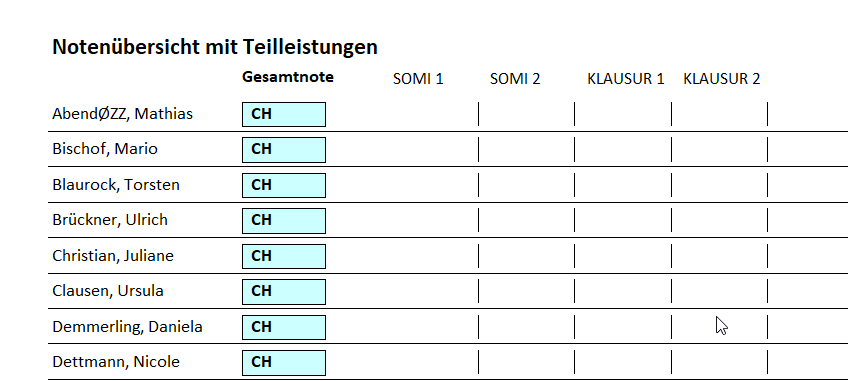This screenshot has height=381, width=848.
Task: Select Gesamtnote field for Abend, Mathias
Action: 284,114
